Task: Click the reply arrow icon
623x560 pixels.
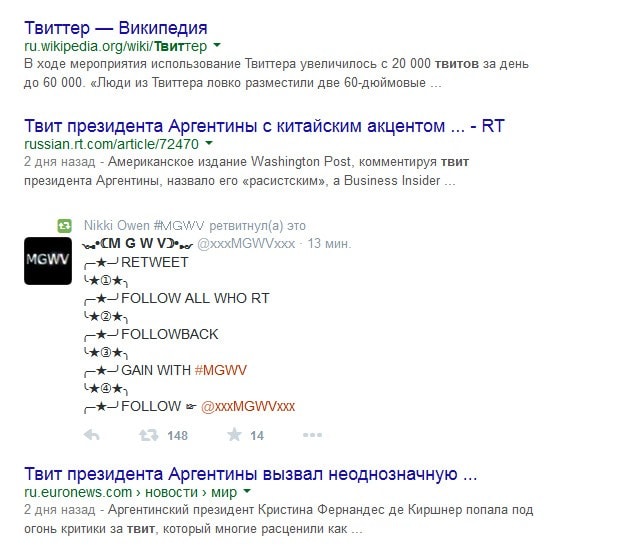Action: click(92, 435)
